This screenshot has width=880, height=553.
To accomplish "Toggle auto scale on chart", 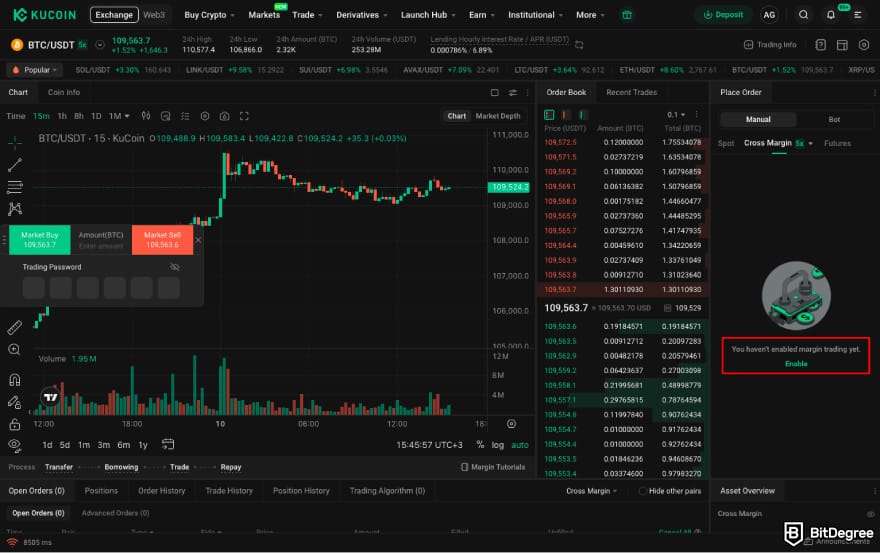I will tap(520, 445).
